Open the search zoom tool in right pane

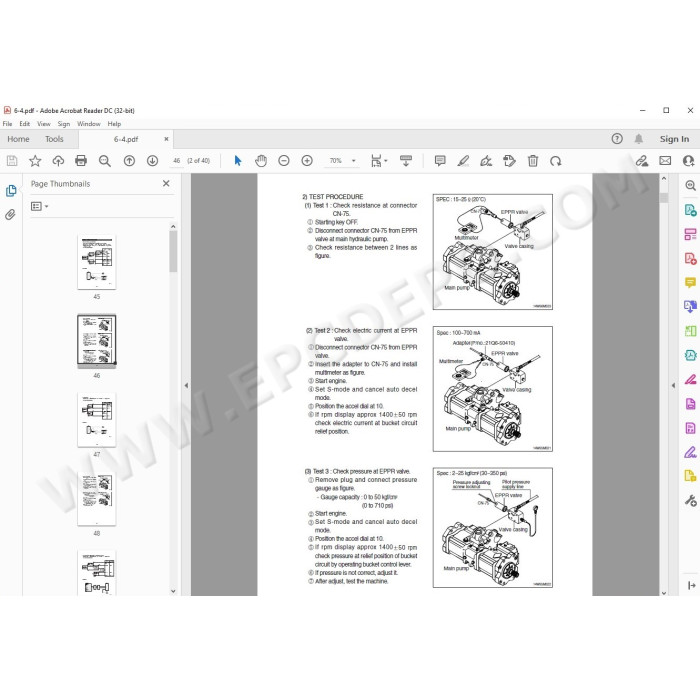click(690, 185)
